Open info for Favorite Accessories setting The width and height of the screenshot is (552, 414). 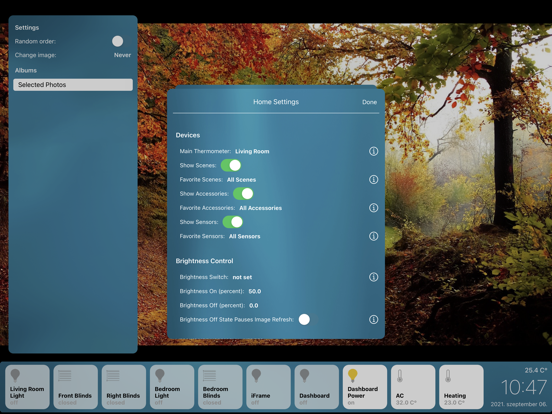point(374,208)
